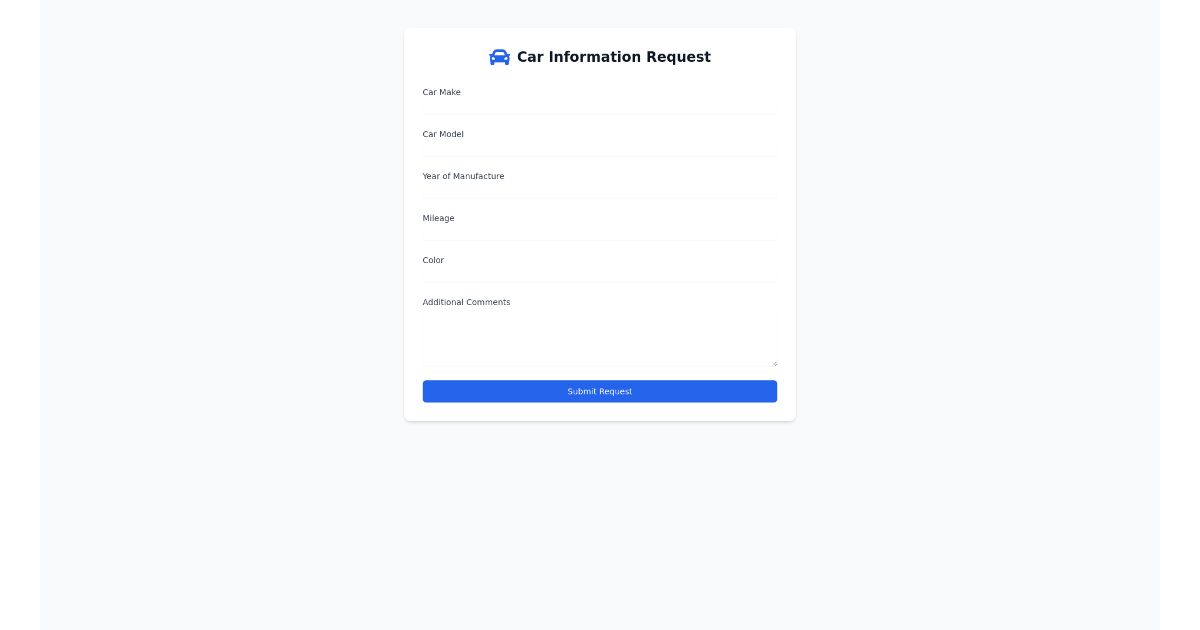Click the Additional Comments label
The height and width of the screenshot is (630, 1200).
click(x=466, y=302)
